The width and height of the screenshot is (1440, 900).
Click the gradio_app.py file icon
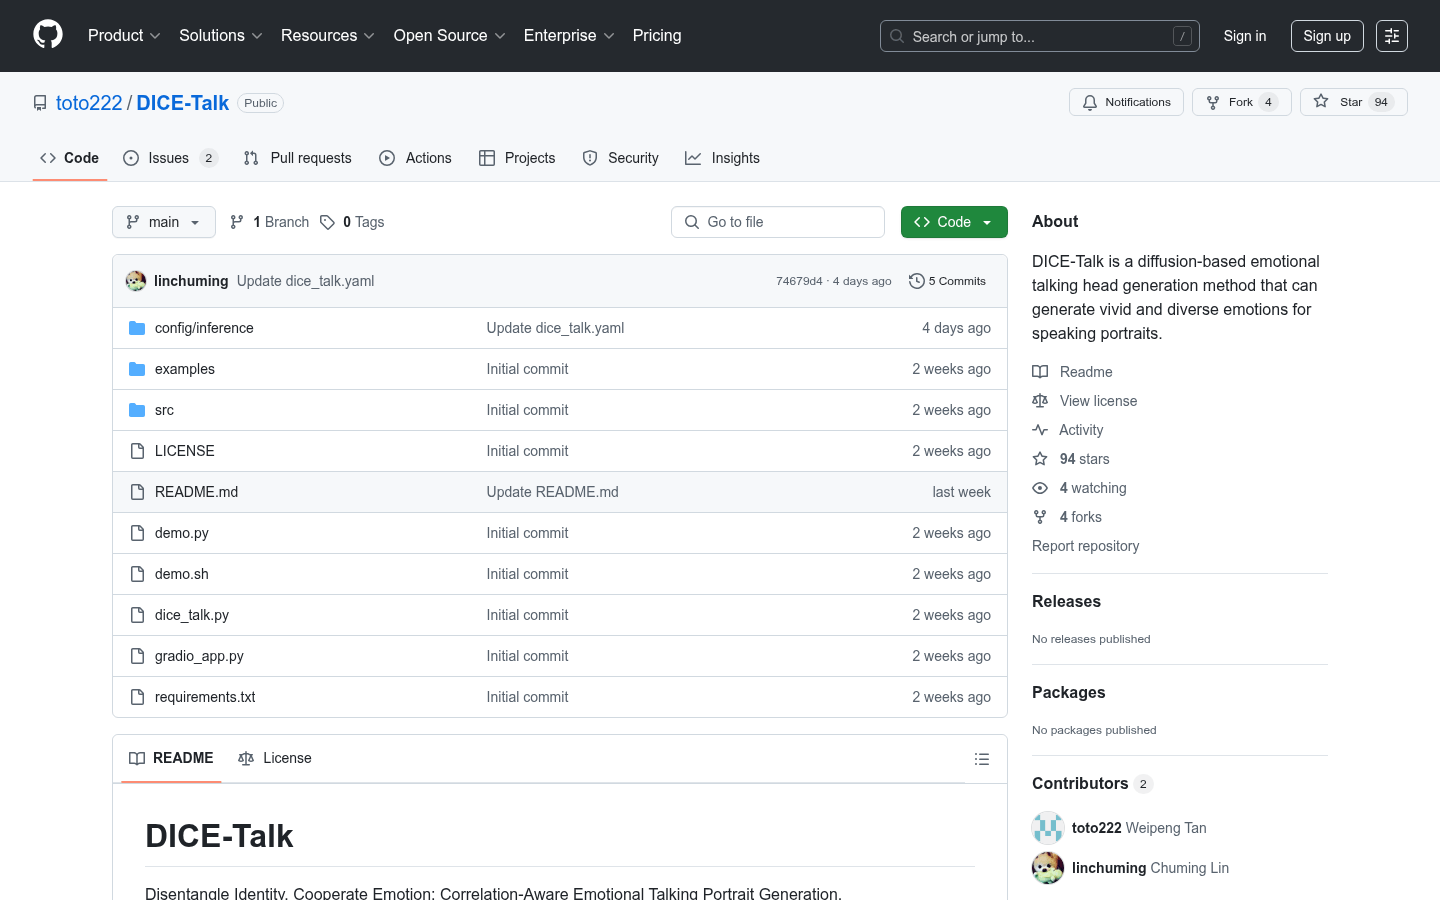tap(137, 656)
